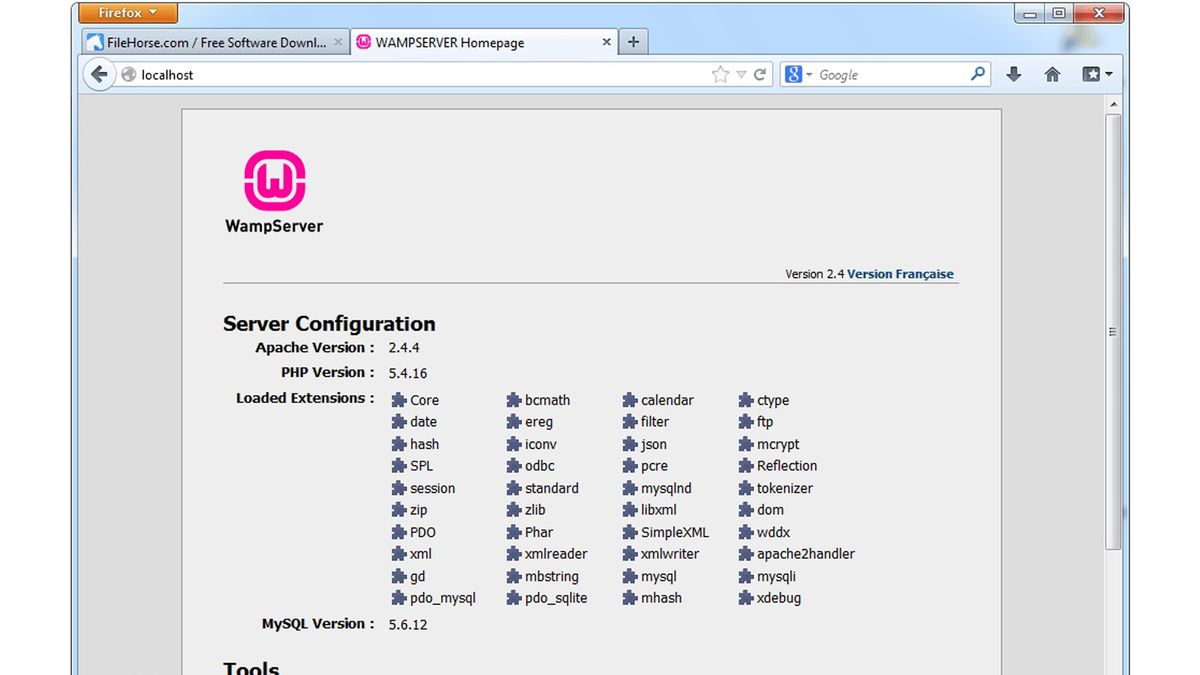Click the Downloads arrow icon
The image size is (1200, 675).
coord(1013,74)
